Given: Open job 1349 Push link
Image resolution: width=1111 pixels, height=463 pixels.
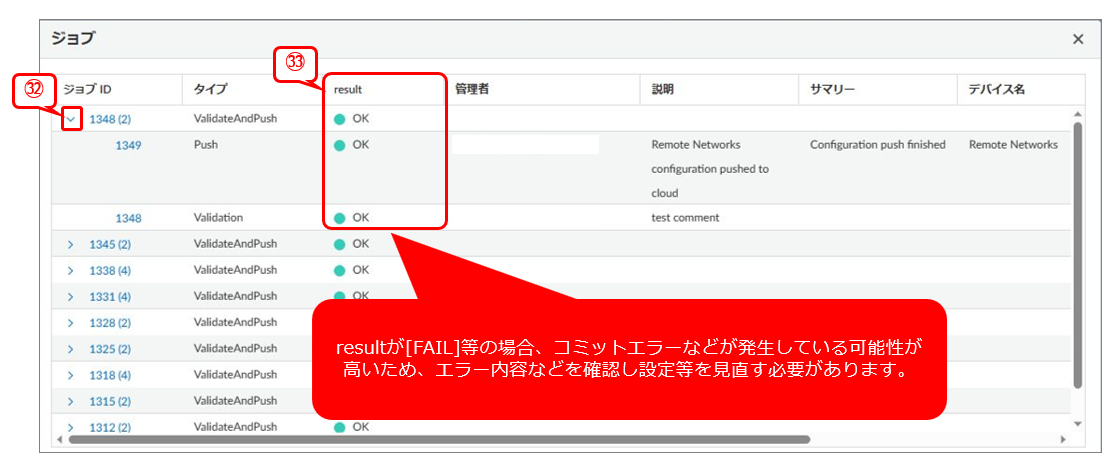Looking at the screenshot, I should [x=128, y=145].
